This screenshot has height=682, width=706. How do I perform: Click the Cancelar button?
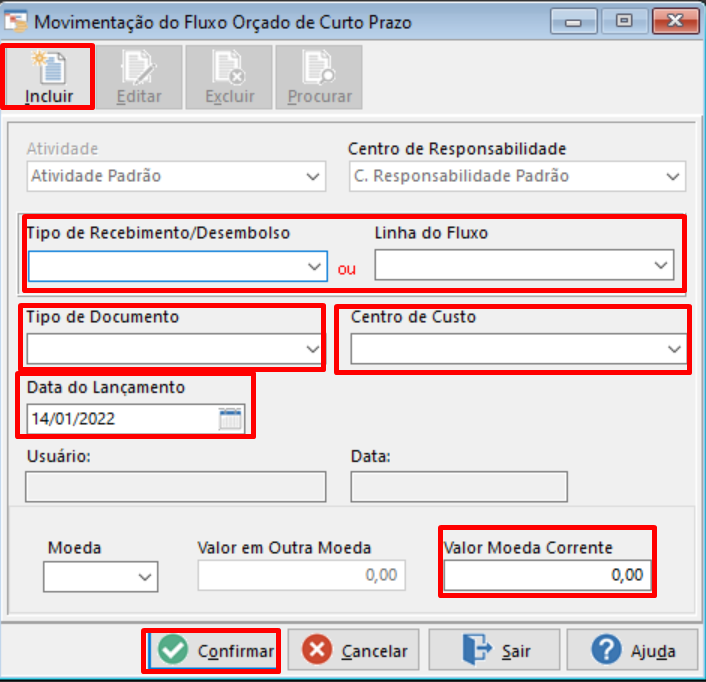353,650
